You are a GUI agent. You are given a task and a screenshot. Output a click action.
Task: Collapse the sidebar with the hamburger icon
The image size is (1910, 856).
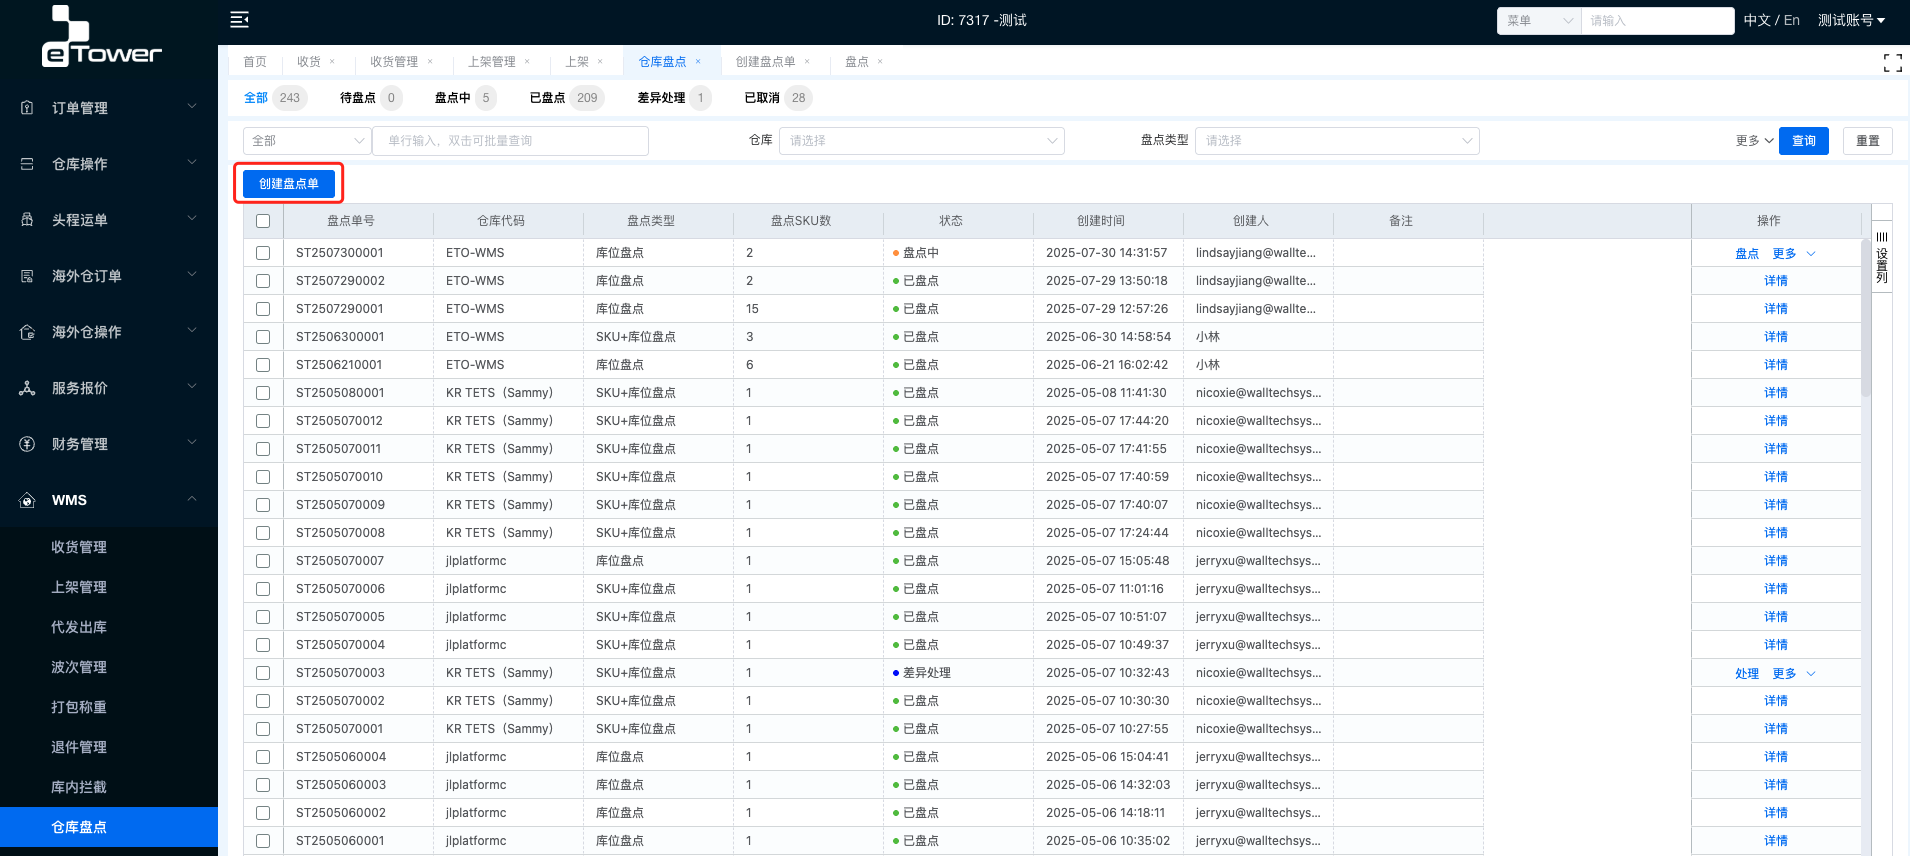coord(239,20)
